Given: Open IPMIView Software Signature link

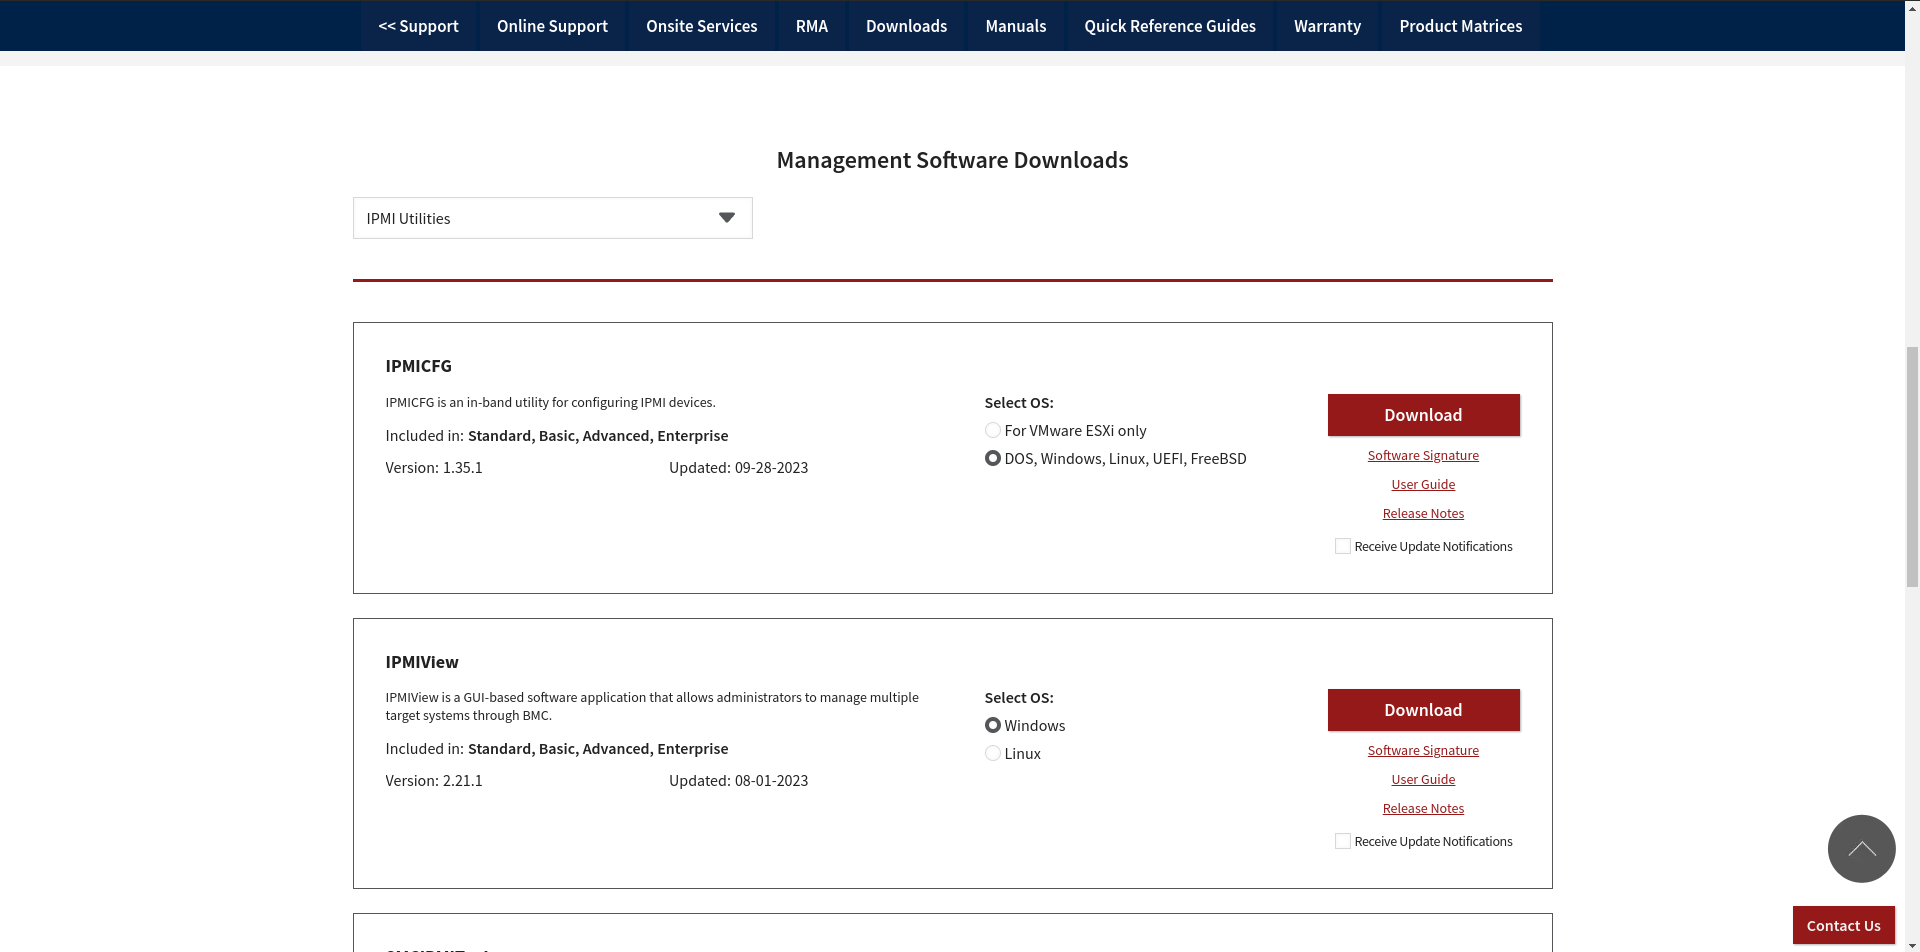Looking at the screenshot, I should pos(1423,750).
